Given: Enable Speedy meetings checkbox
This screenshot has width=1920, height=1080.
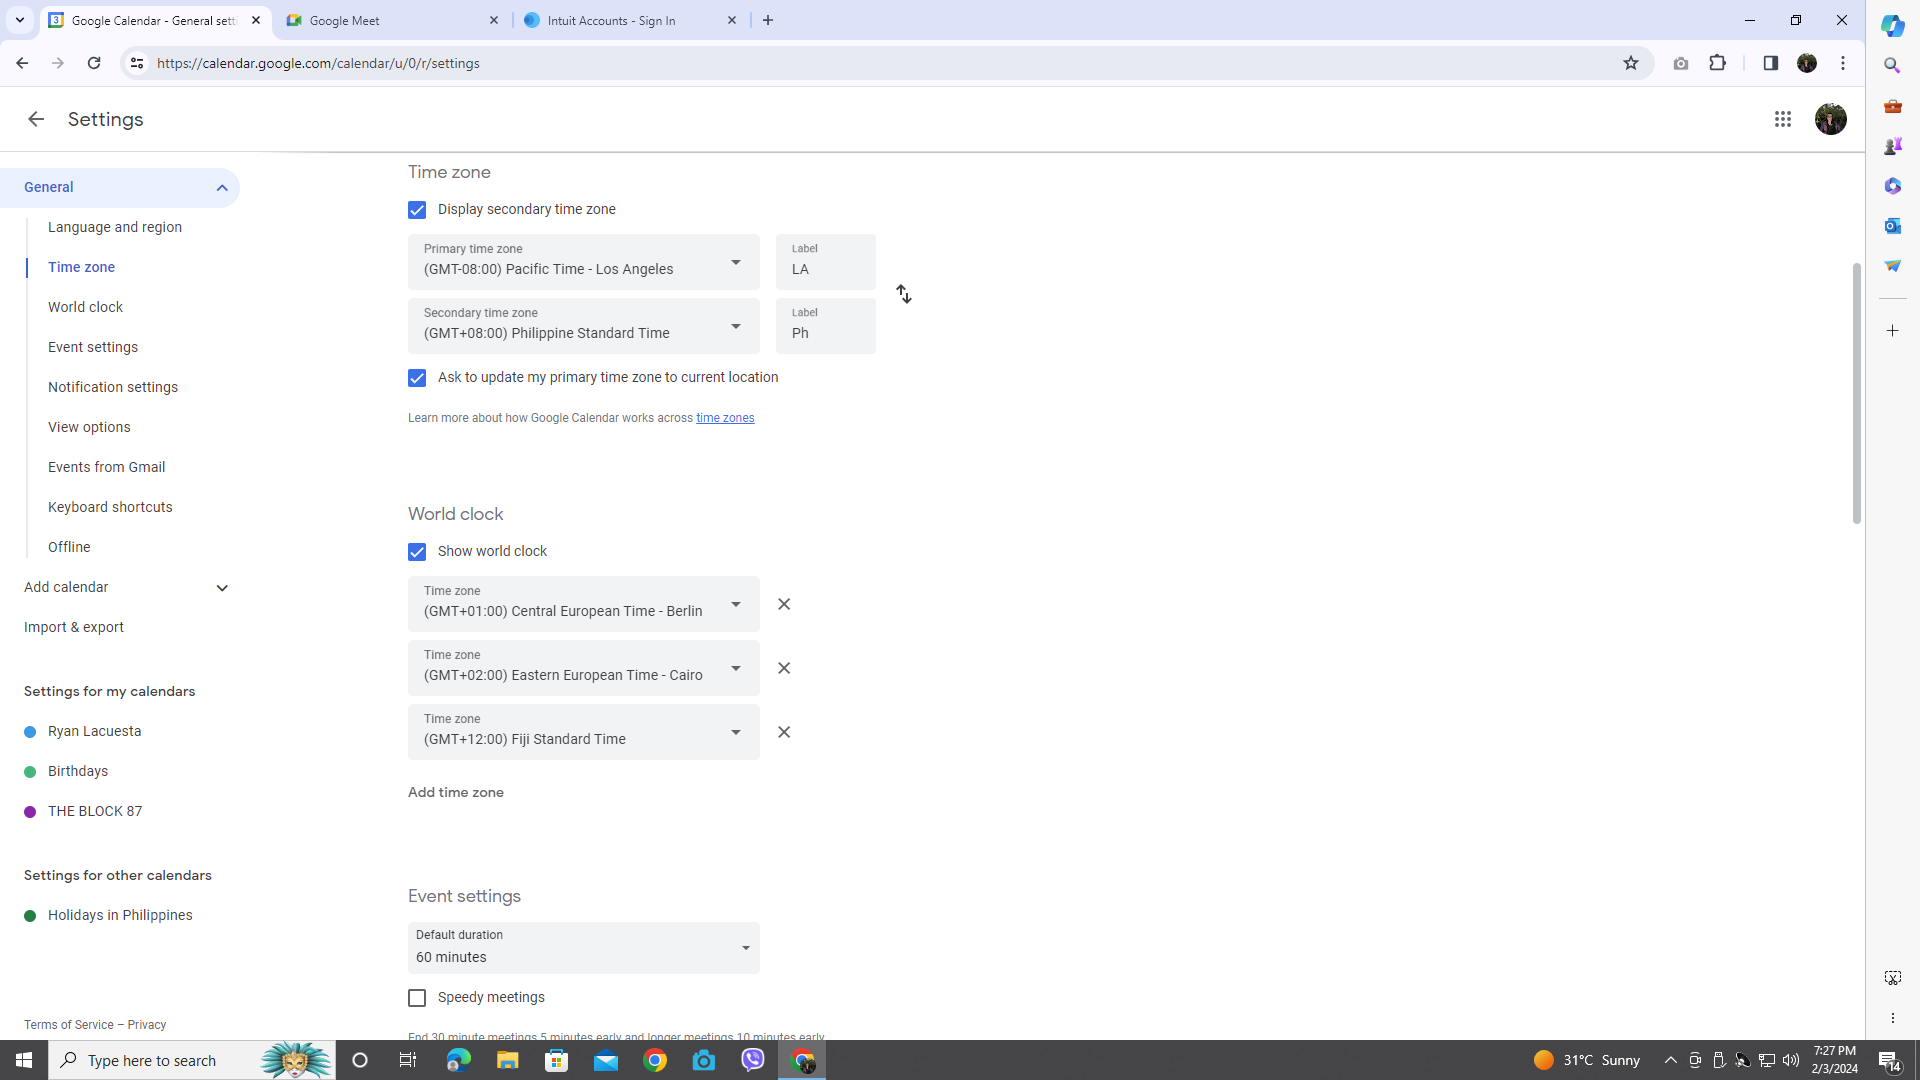Looking at the screenshot, I should coord(417,998).
